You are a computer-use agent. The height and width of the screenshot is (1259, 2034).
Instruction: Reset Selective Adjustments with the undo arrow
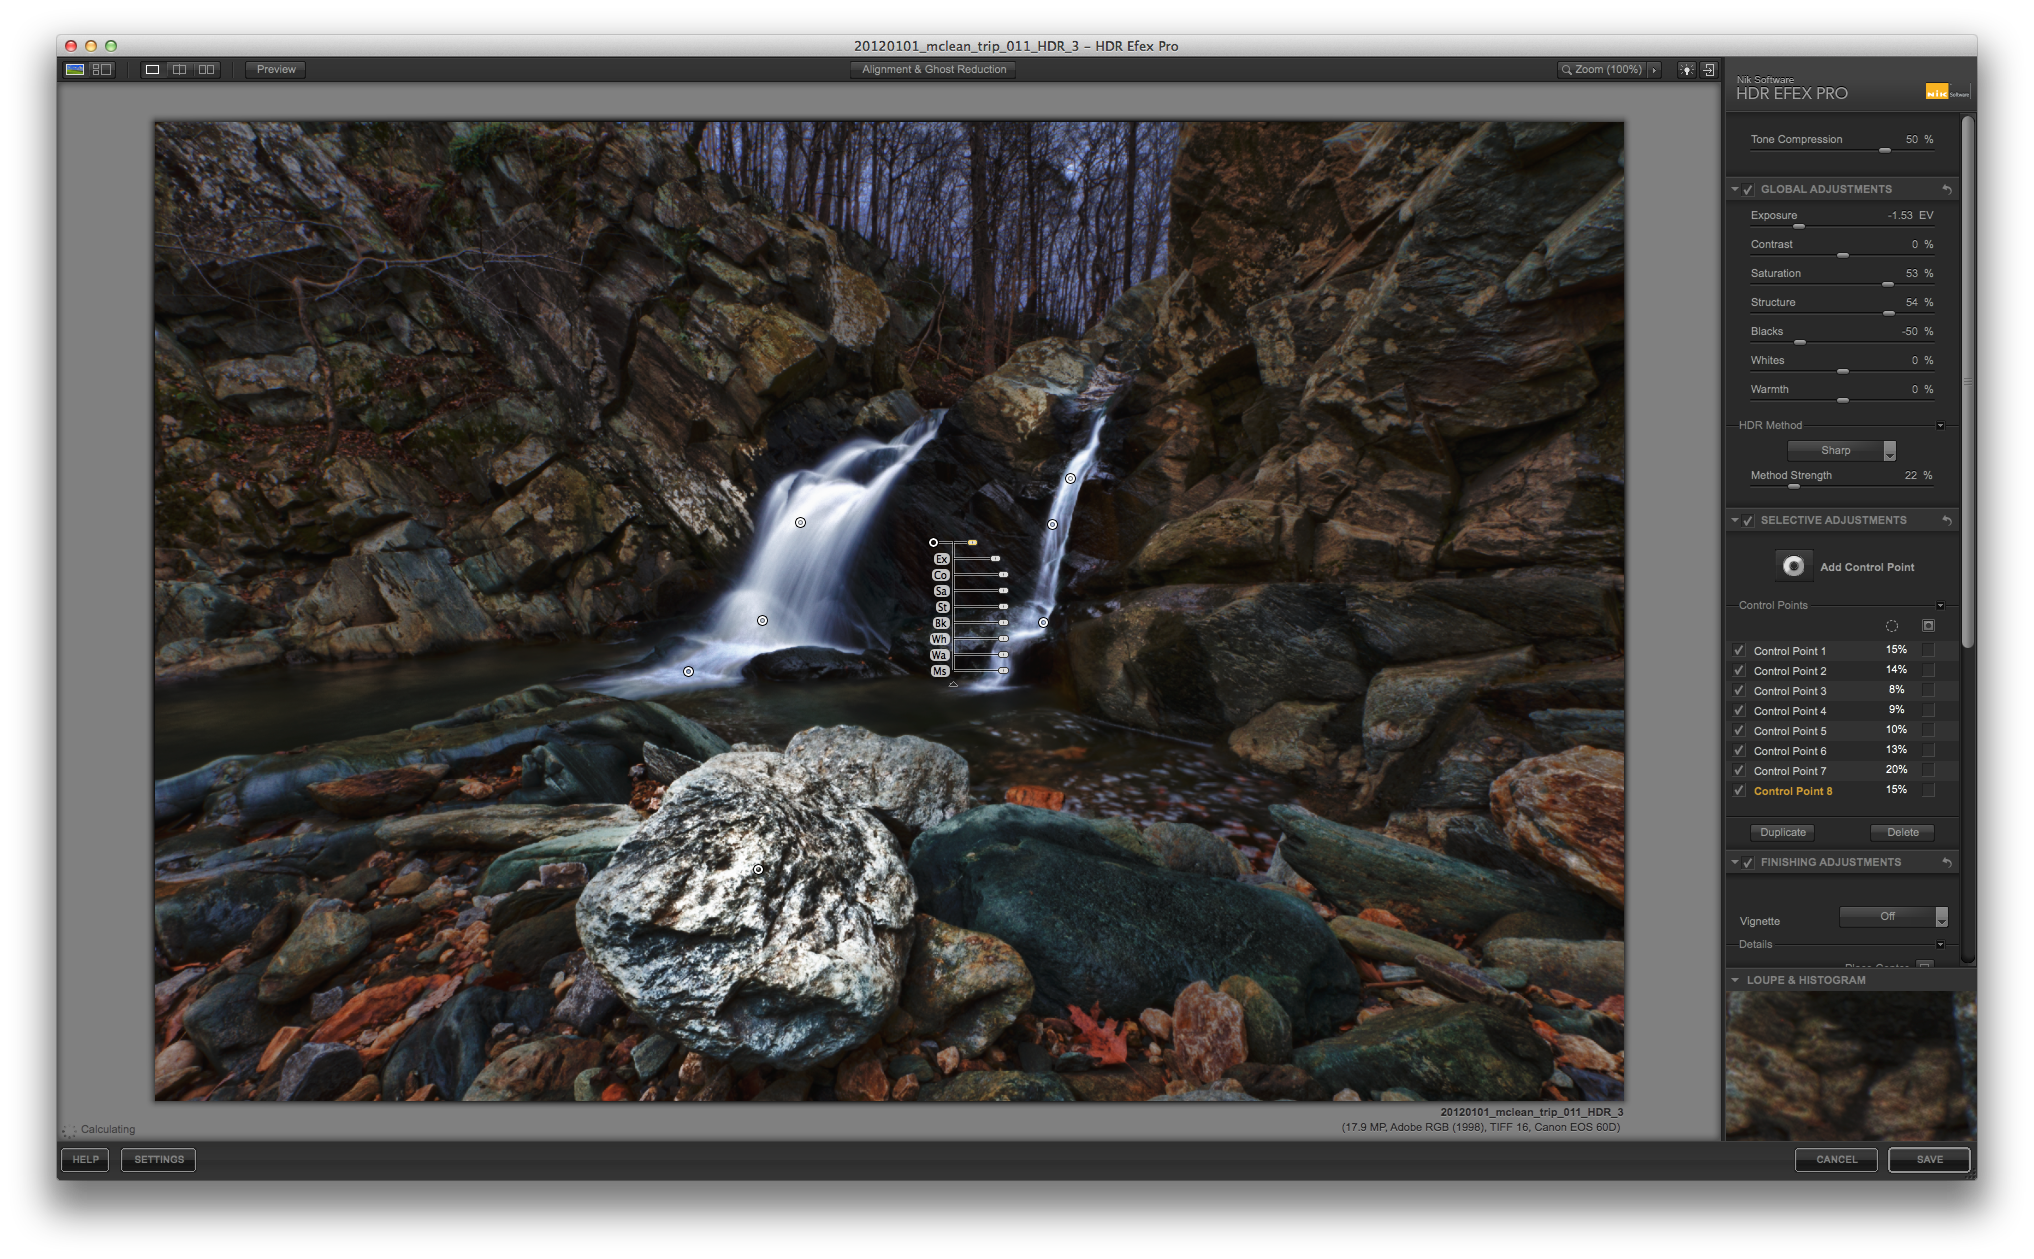pos(1947,520)
